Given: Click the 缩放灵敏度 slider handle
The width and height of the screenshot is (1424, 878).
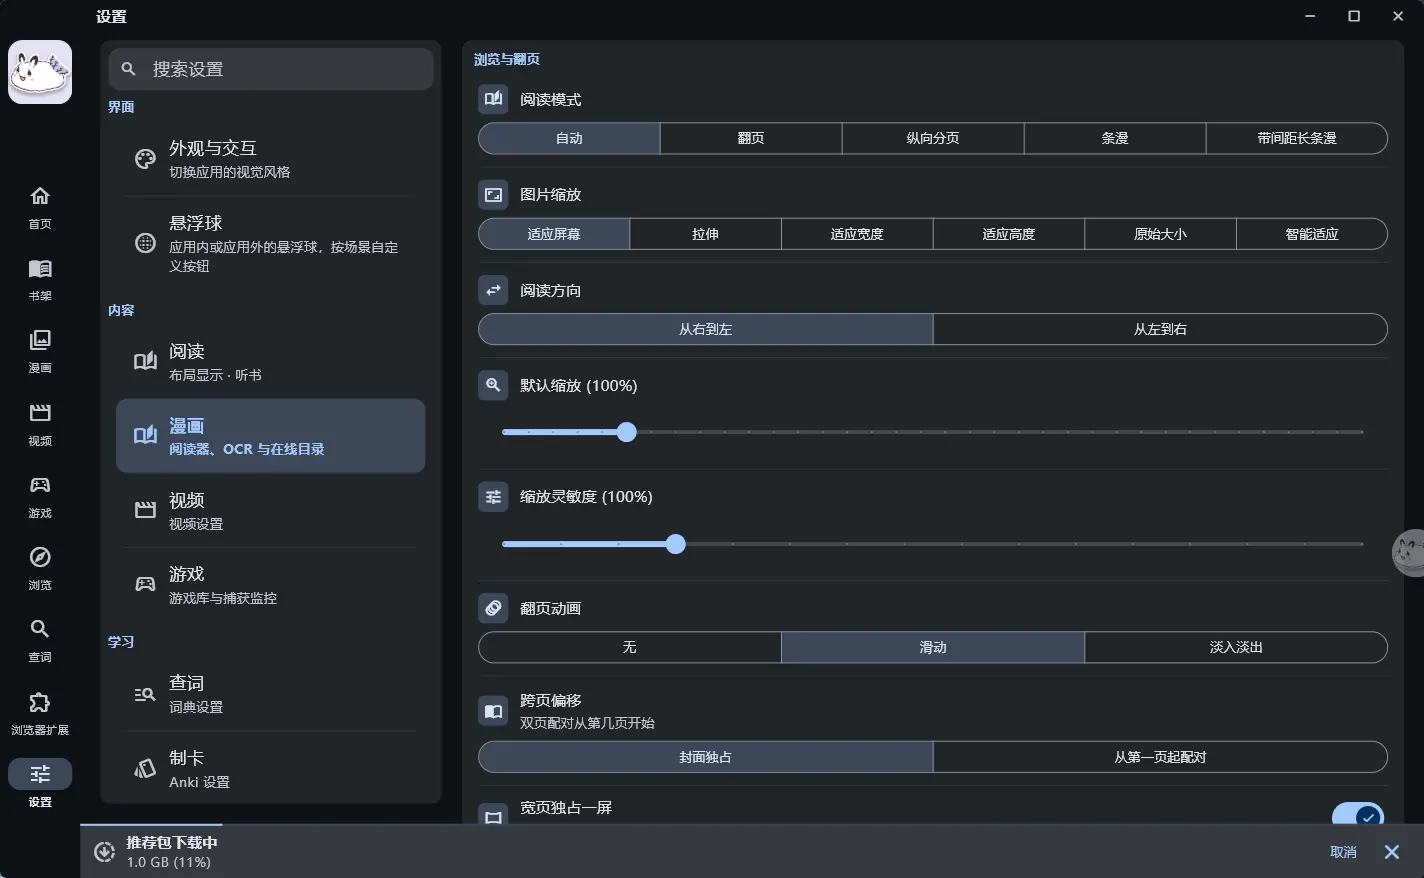Looking at the screenshot, I should tap(676, 544).
